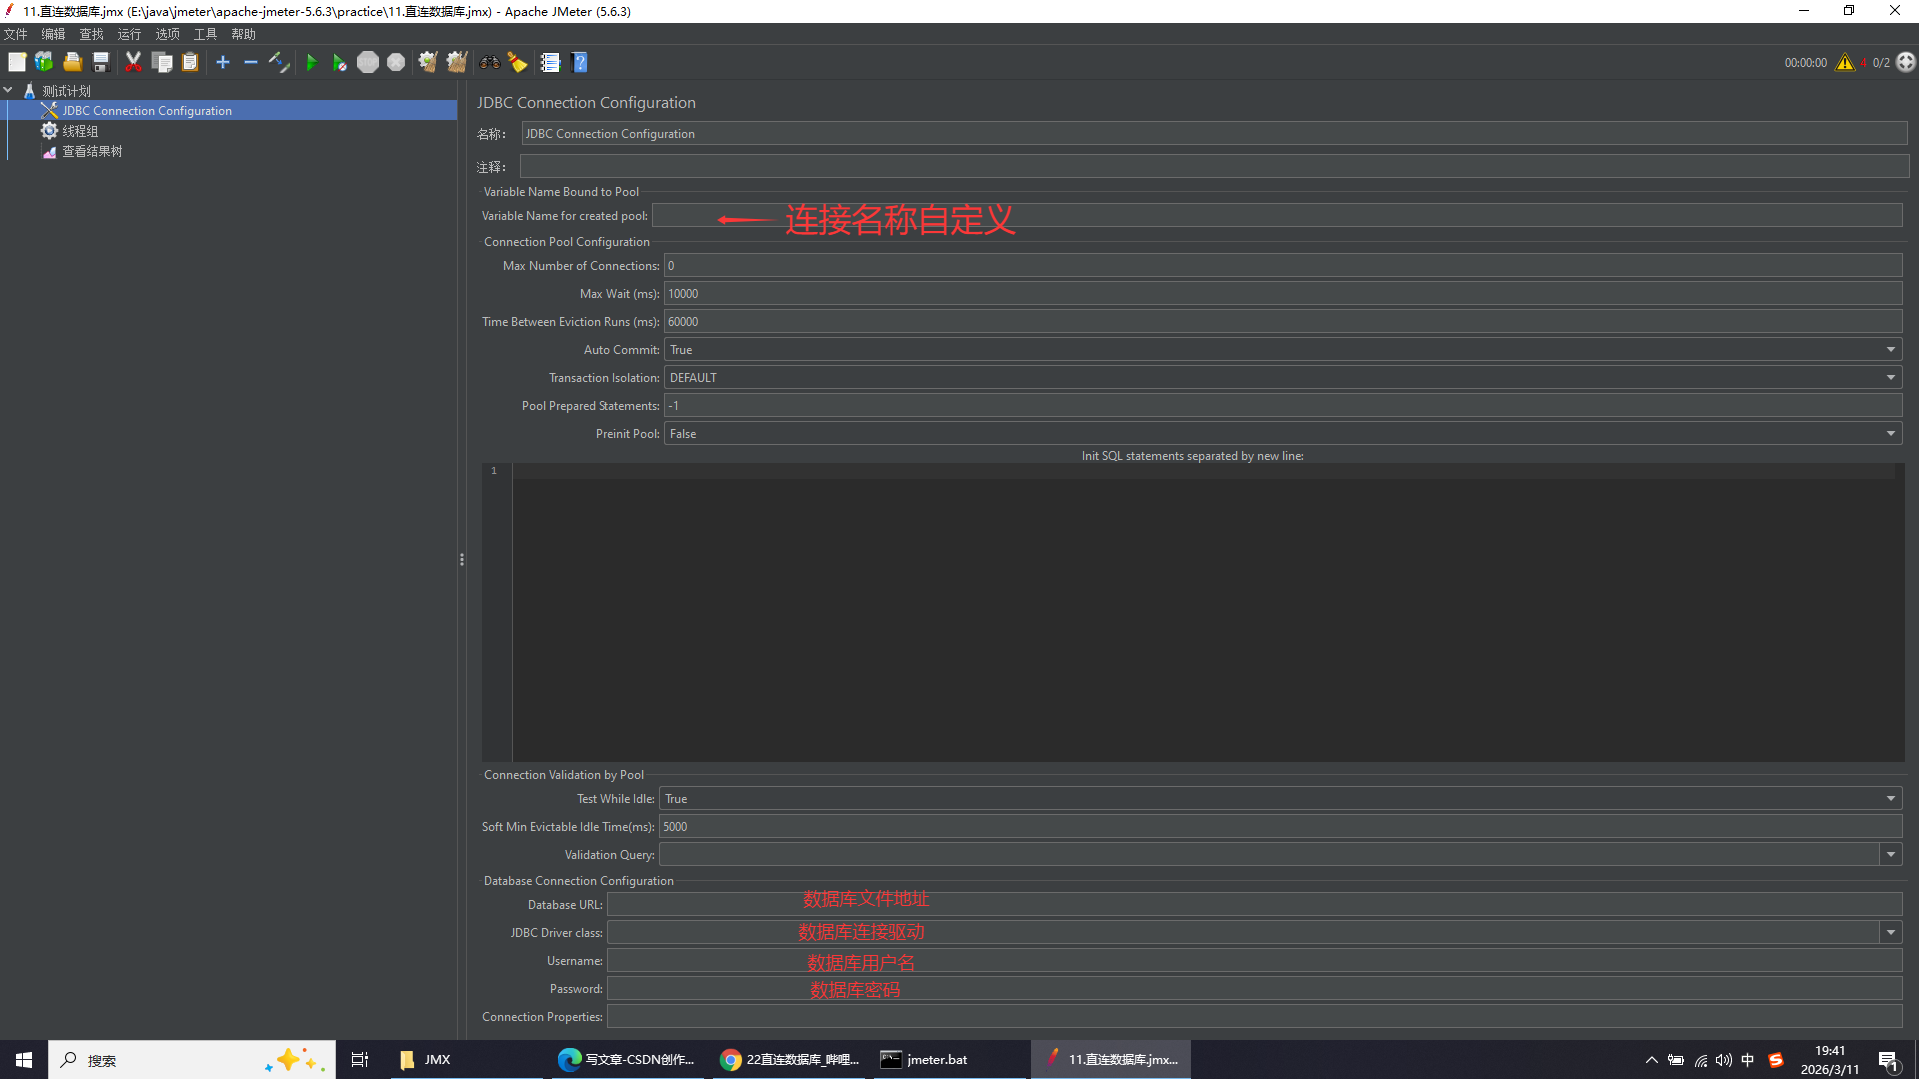Click the Pool Prepared Statements field

pos(1283,406)
